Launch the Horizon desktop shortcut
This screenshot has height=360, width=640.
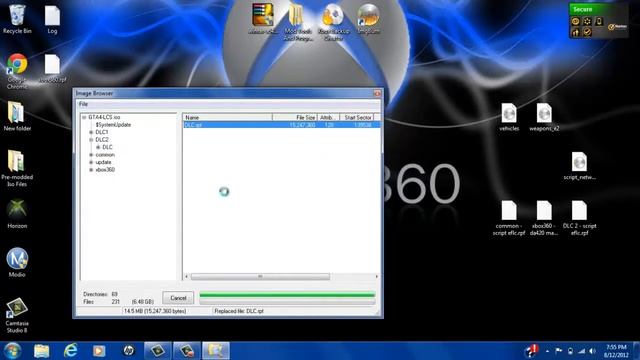coord(17,214)
